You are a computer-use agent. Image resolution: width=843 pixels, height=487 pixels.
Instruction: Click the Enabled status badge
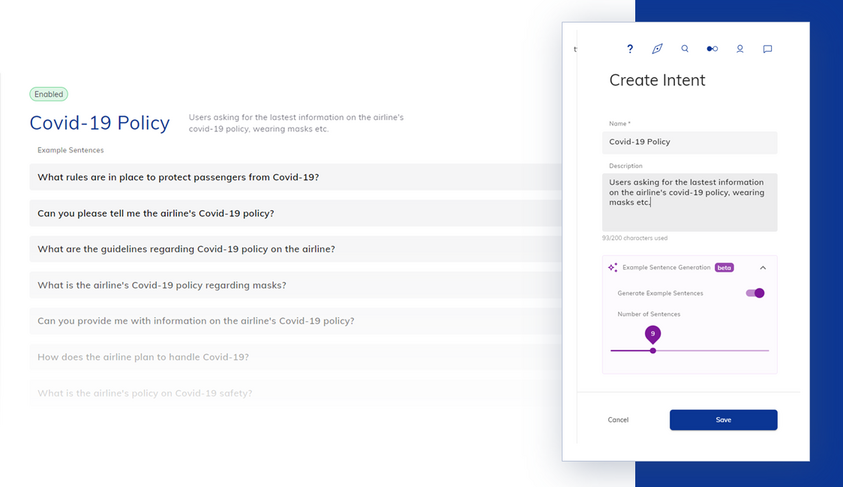tap(48, 94)
